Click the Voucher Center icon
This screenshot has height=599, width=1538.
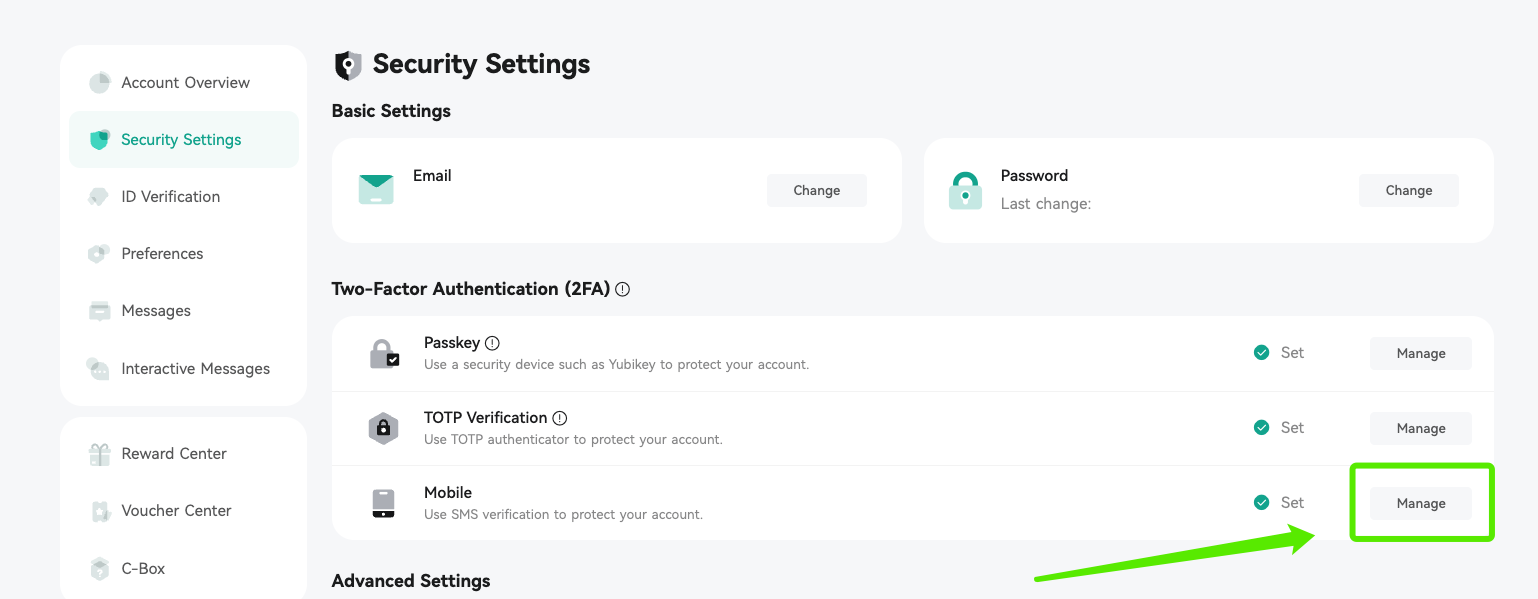pos(99,511)
